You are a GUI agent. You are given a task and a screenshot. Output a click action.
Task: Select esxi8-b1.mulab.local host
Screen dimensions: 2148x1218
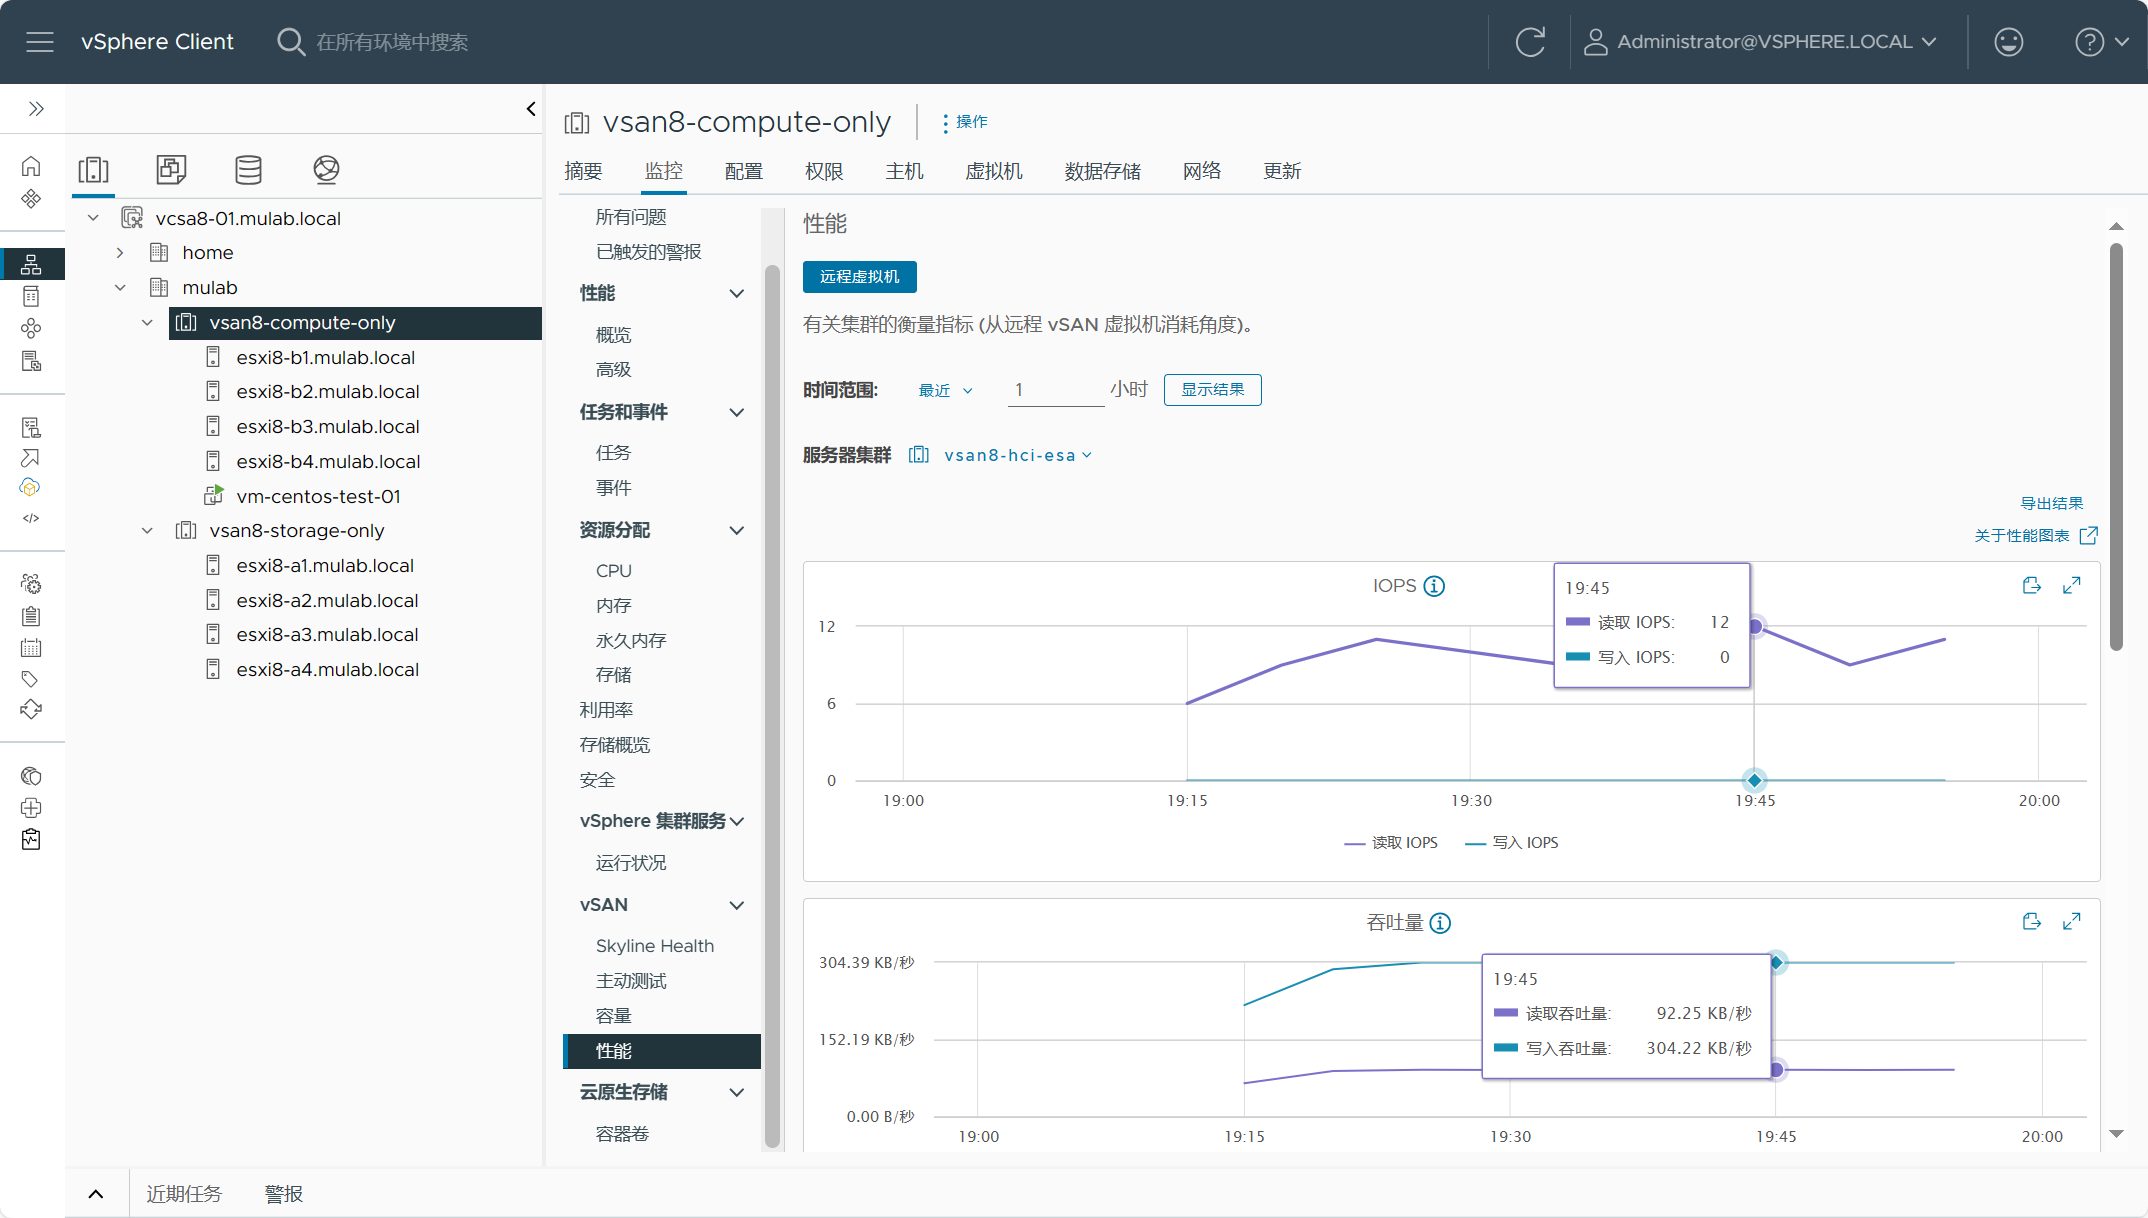point(326,358)
